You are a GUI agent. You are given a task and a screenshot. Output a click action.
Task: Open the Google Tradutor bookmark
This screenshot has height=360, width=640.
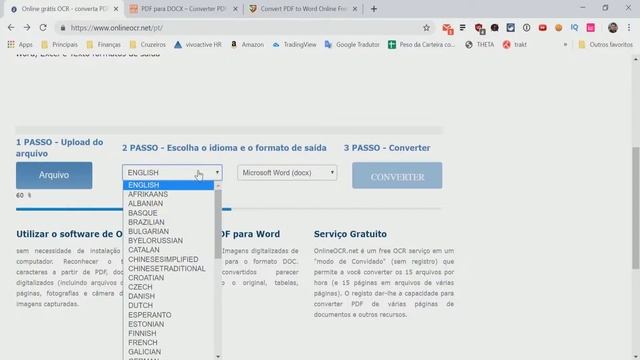click(352, 44)
